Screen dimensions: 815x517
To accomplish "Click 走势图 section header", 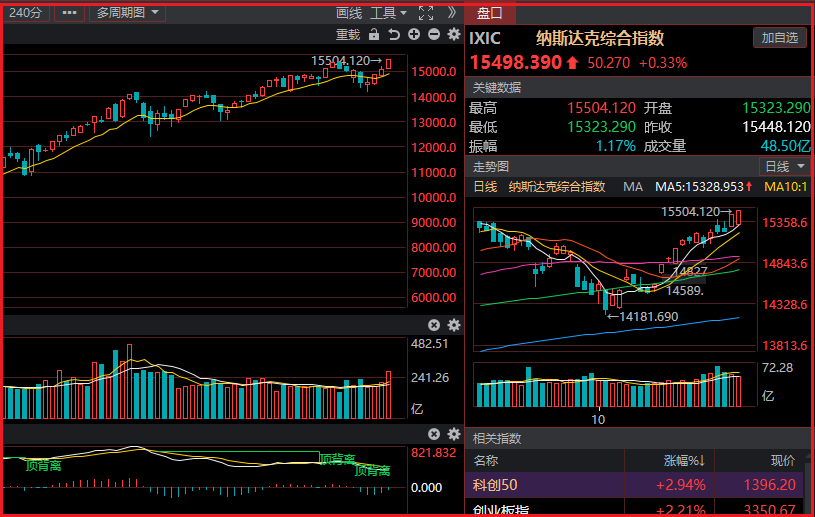I will [x=491, y=167].
